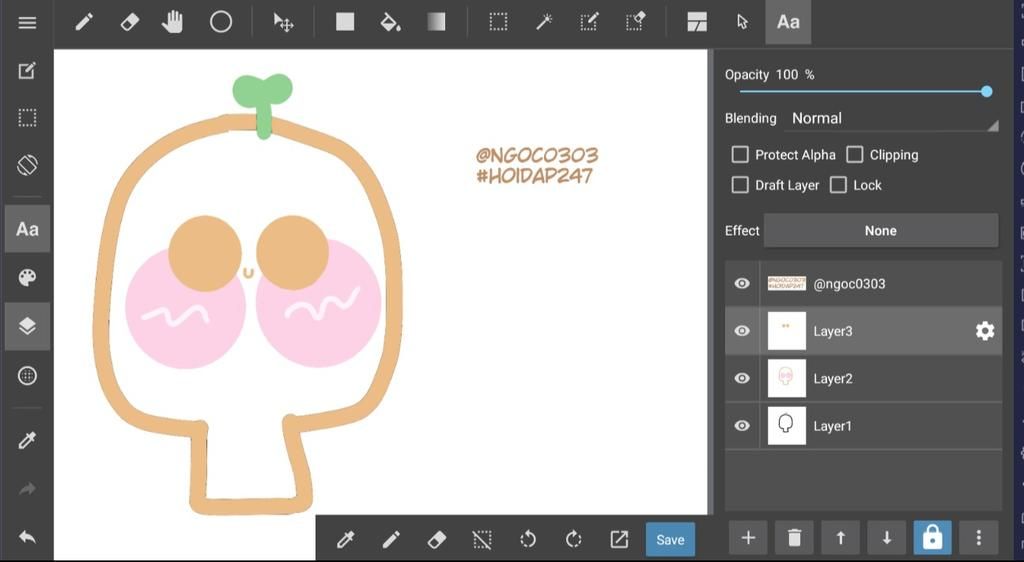Open the Blending mode Normal dropdown

tap(893, 119)
